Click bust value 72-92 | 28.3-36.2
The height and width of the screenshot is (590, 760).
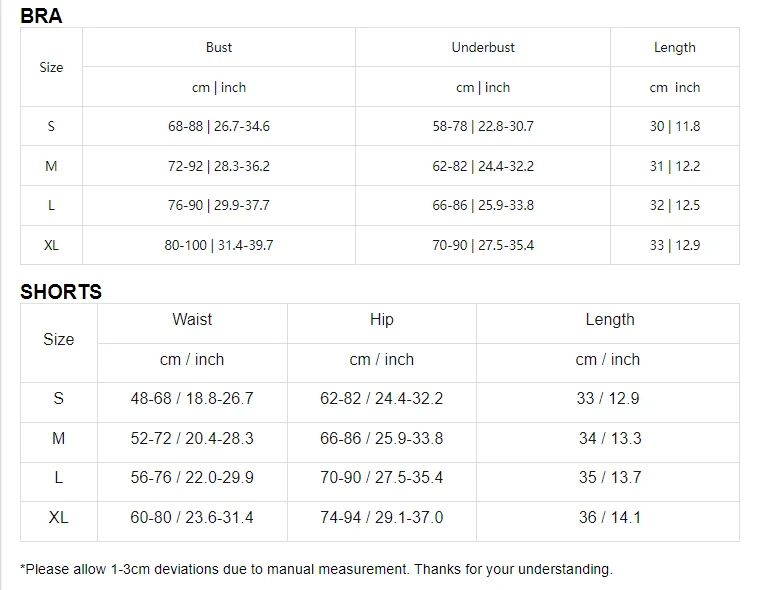pyautogui.click(x=219, y=166)
